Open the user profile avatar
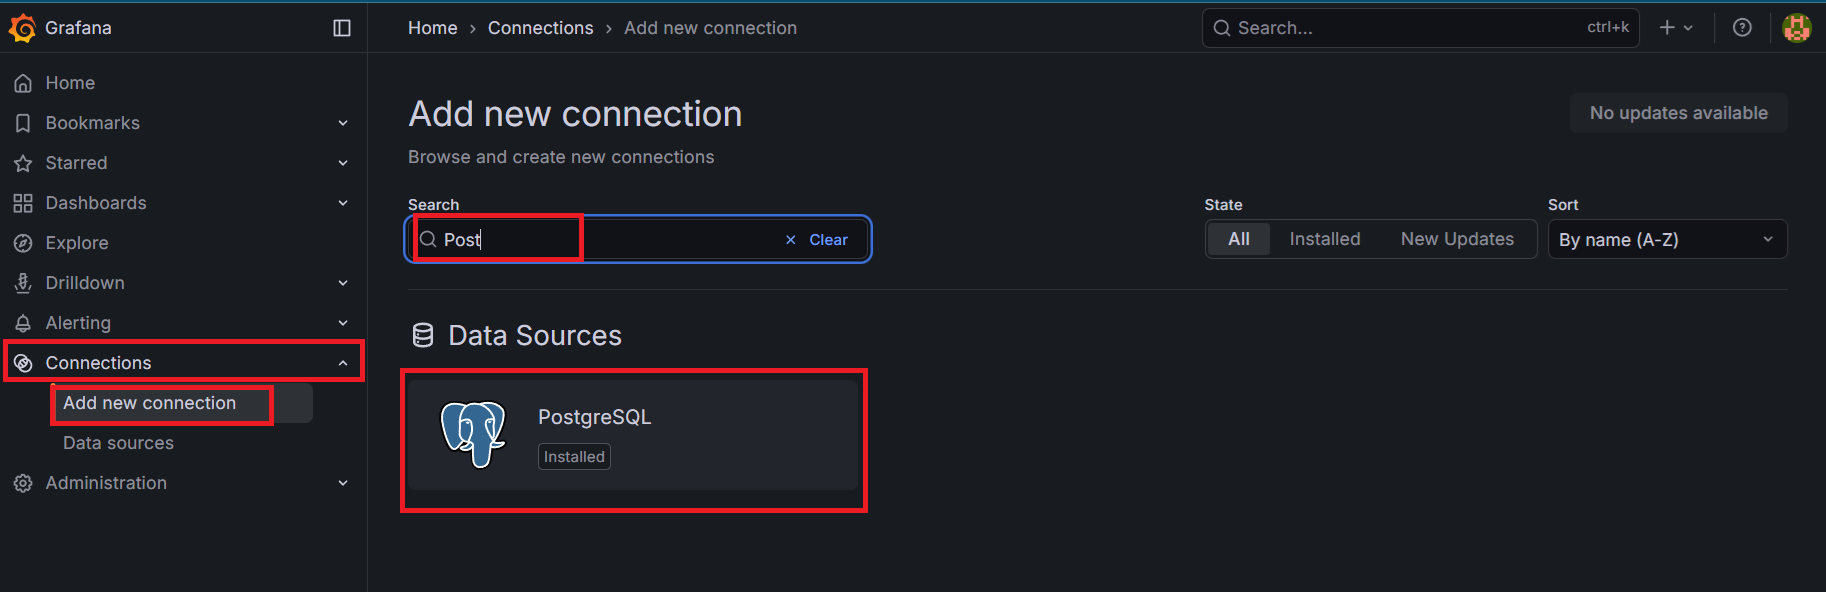This screenshot has height=592, width=1826. (x=1796, y=28)
